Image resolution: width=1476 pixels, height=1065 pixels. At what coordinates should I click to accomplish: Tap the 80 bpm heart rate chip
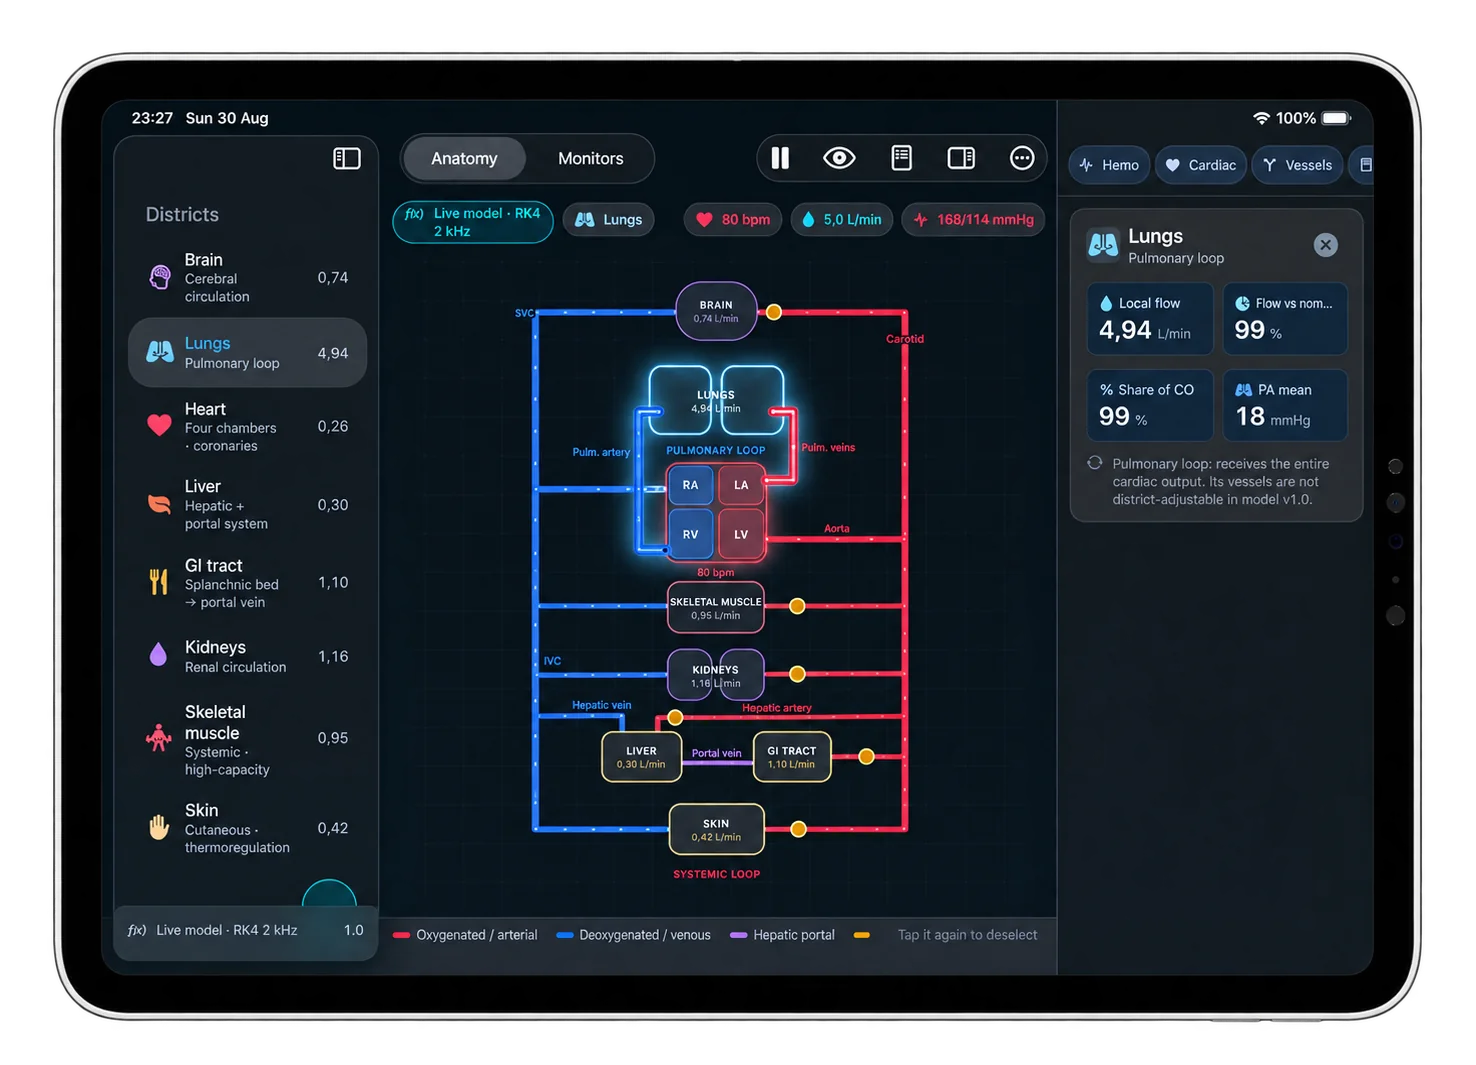click(735, 220)
